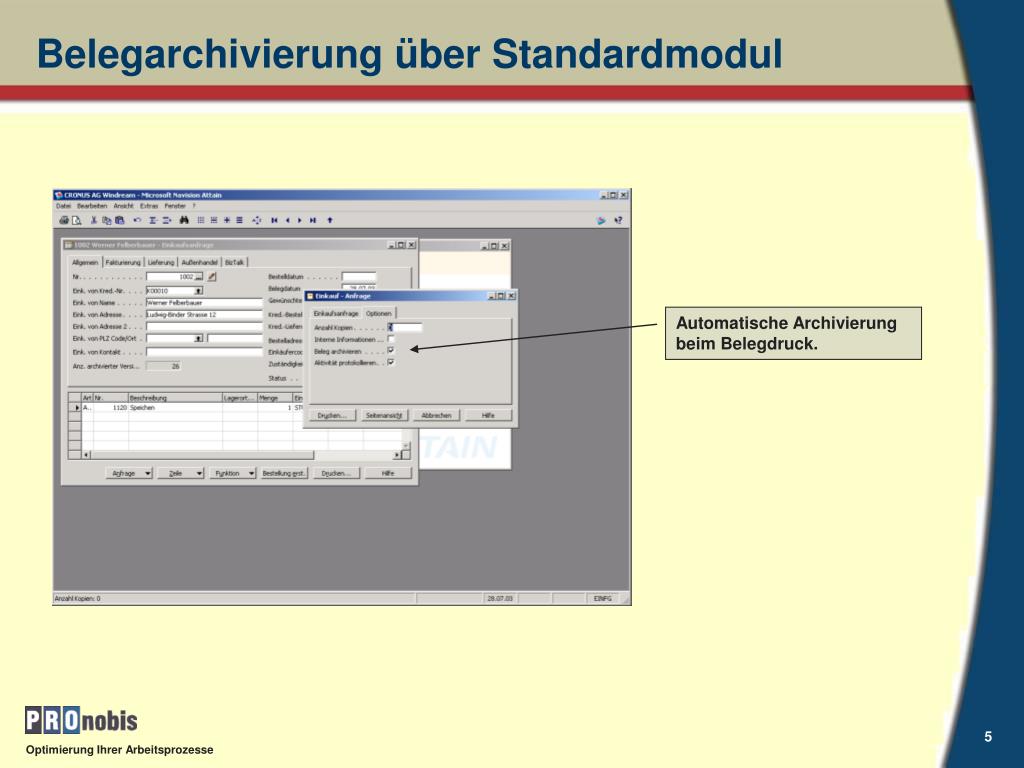Go to previous record toolbar arrow
Screen dimensions: 1024x768
[287, 221]
